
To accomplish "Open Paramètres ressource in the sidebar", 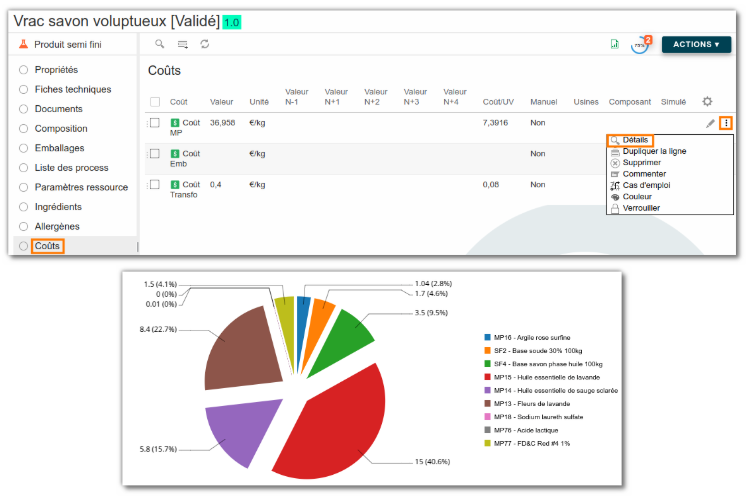I will point(81,187).
